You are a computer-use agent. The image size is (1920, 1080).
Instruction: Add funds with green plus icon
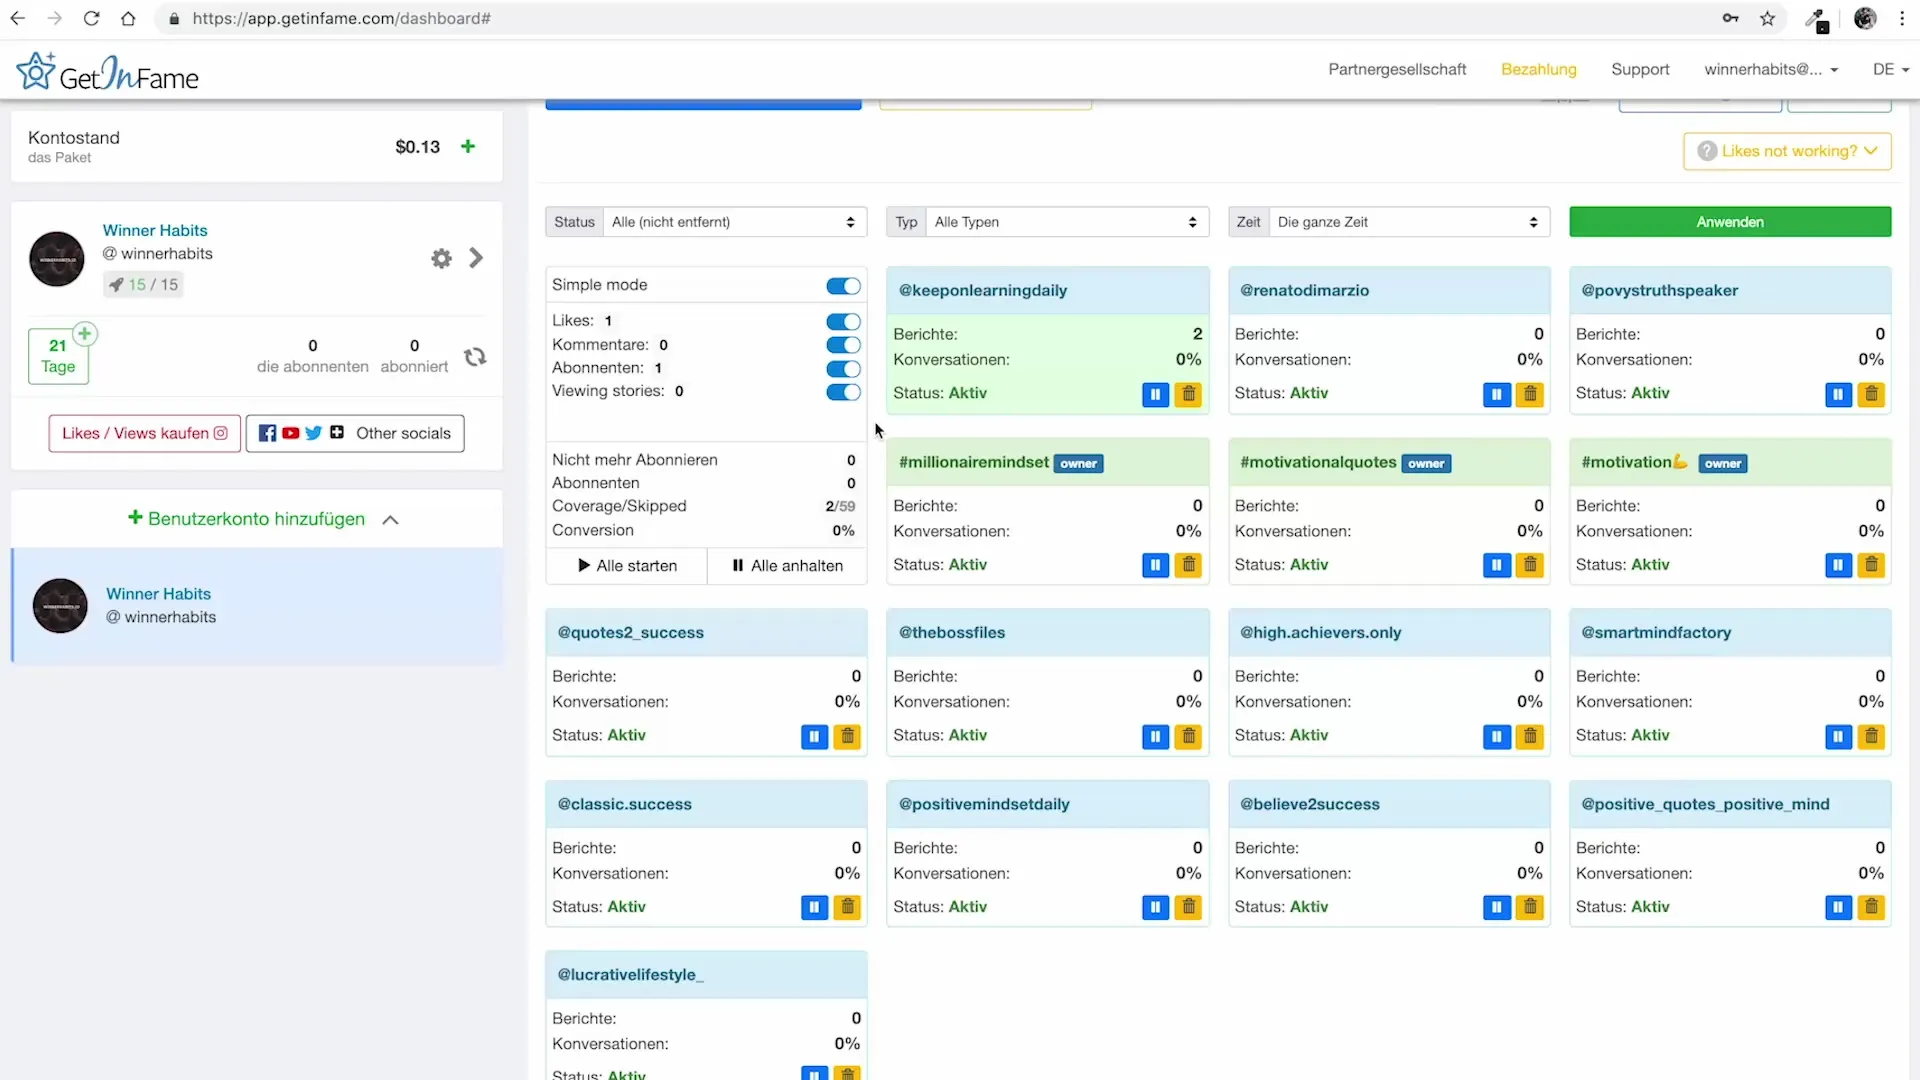pyautogui.click(x=467, y=146)
